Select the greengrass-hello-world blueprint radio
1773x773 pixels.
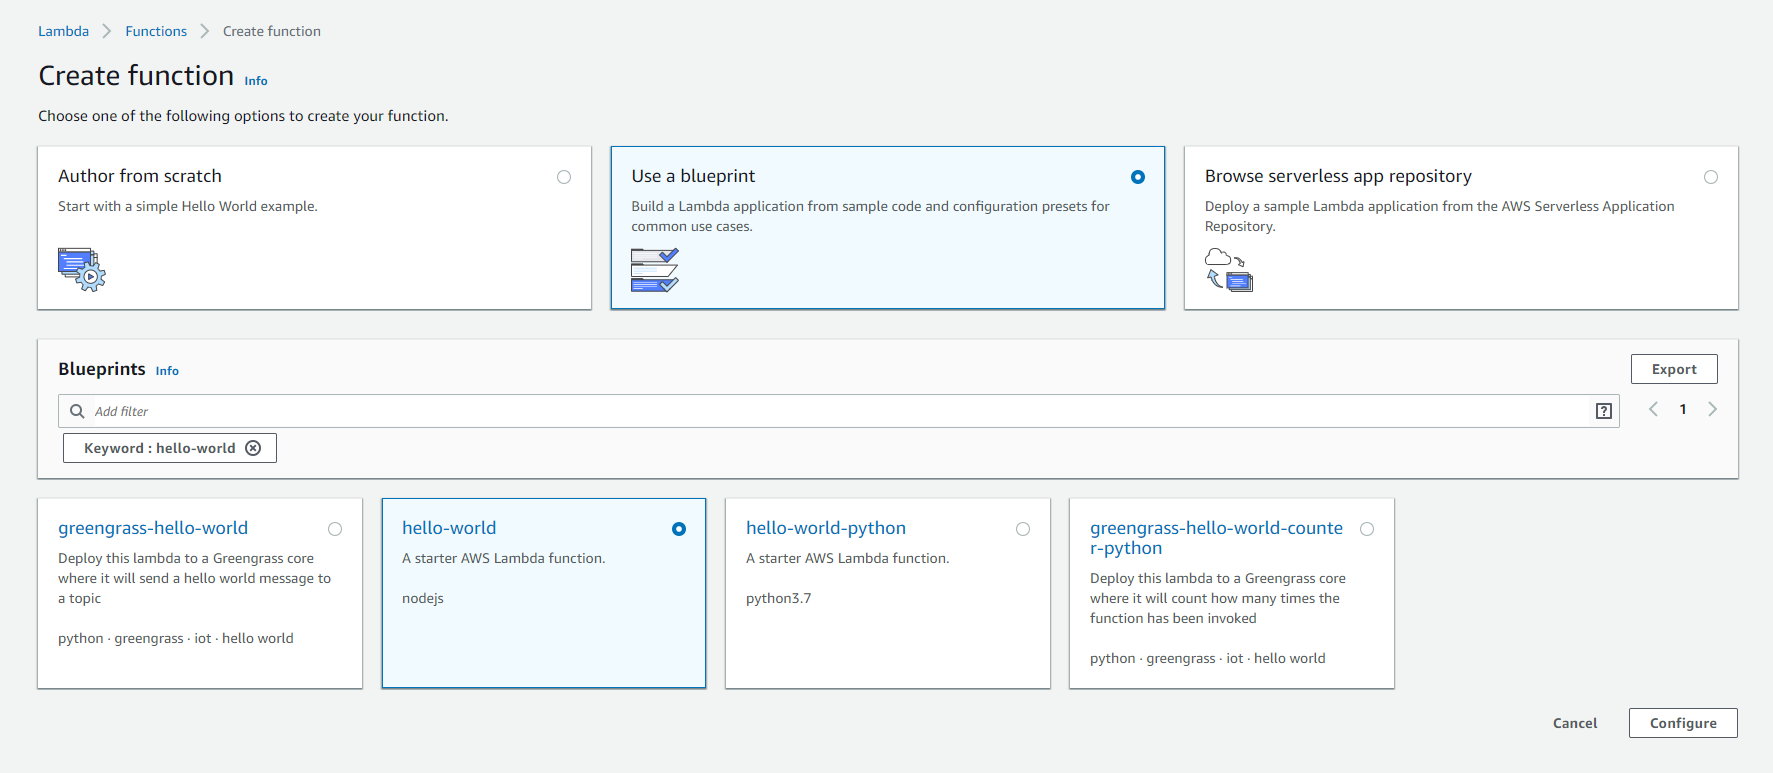(335, 529)
